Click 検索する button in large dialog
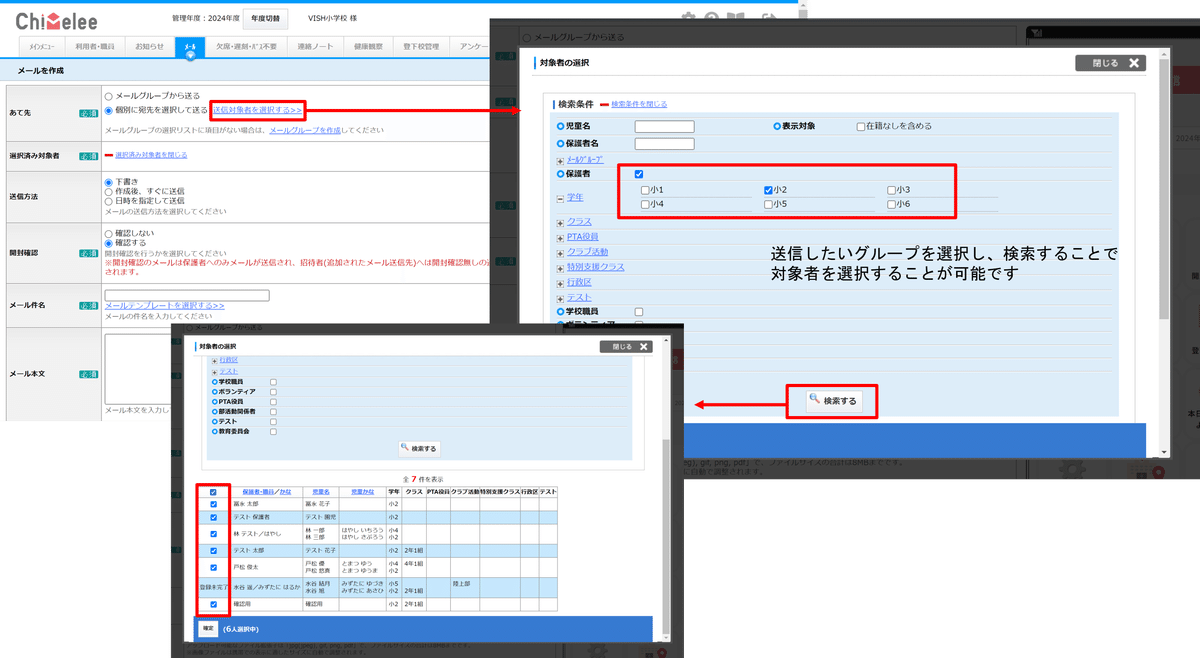 pyautogui.click(x=832, y=400)
